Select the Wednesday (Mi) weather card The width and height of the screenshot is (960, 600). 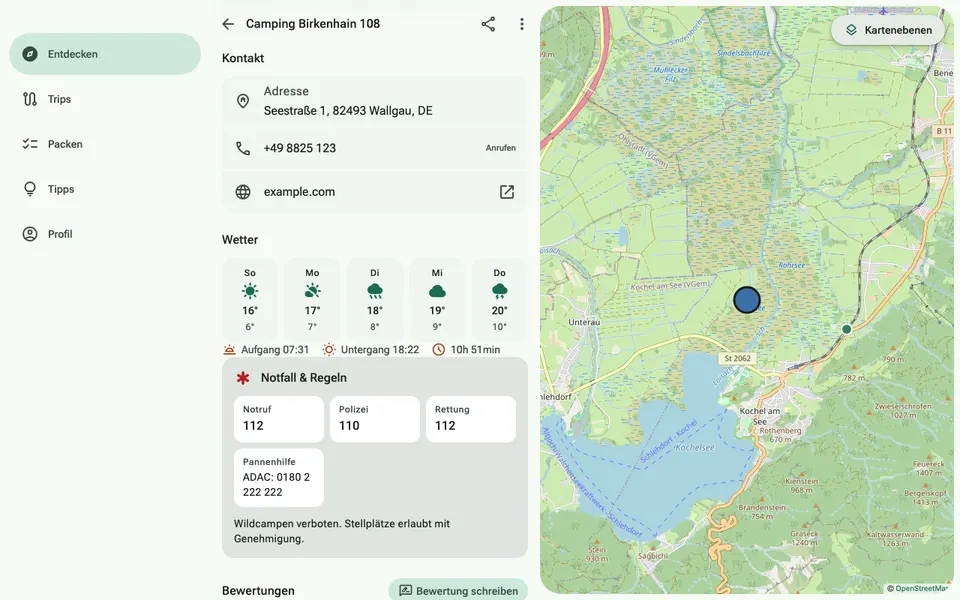437,299
